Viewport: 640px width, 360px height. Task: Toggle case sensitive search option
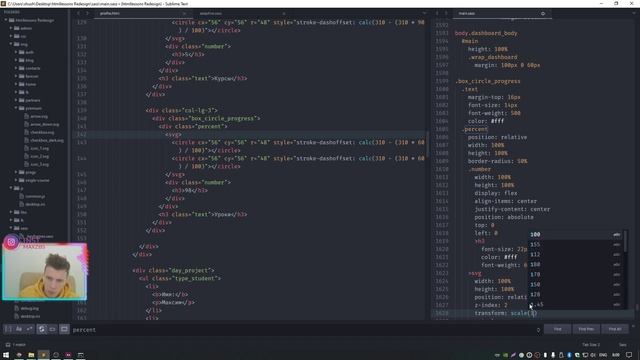[x=19, y=329]
